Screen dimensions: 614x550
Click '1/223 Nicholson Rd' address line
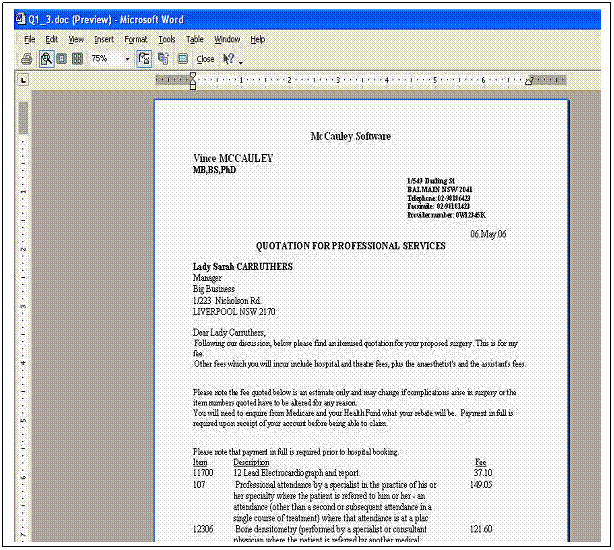[227, 301]
